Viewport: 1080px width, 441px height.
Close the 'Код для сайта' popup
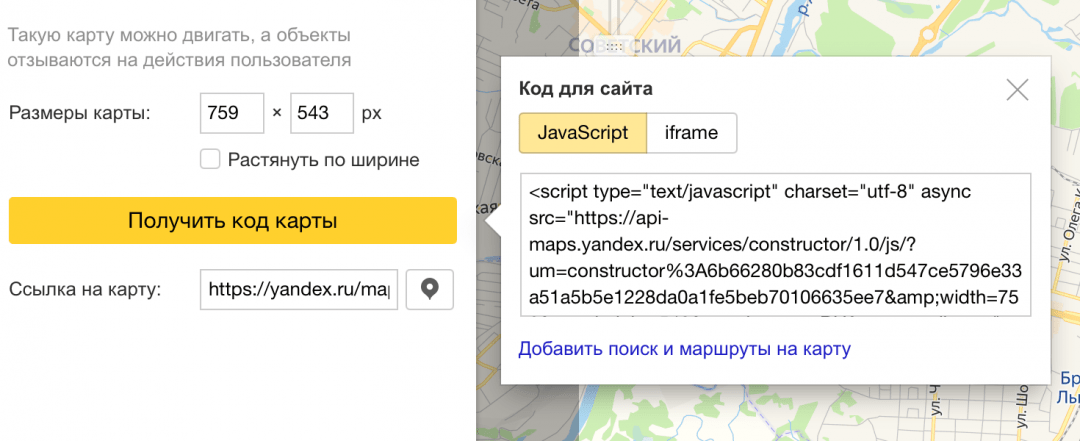pos(1017,90)
